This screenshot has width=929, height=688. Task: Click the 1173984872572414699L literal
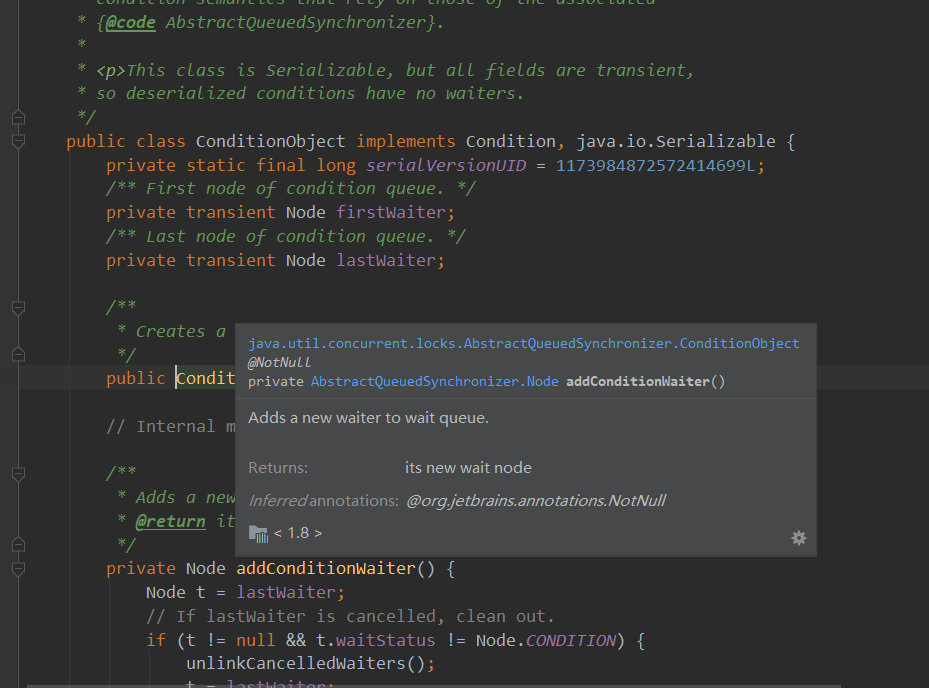tap(655, 165)
